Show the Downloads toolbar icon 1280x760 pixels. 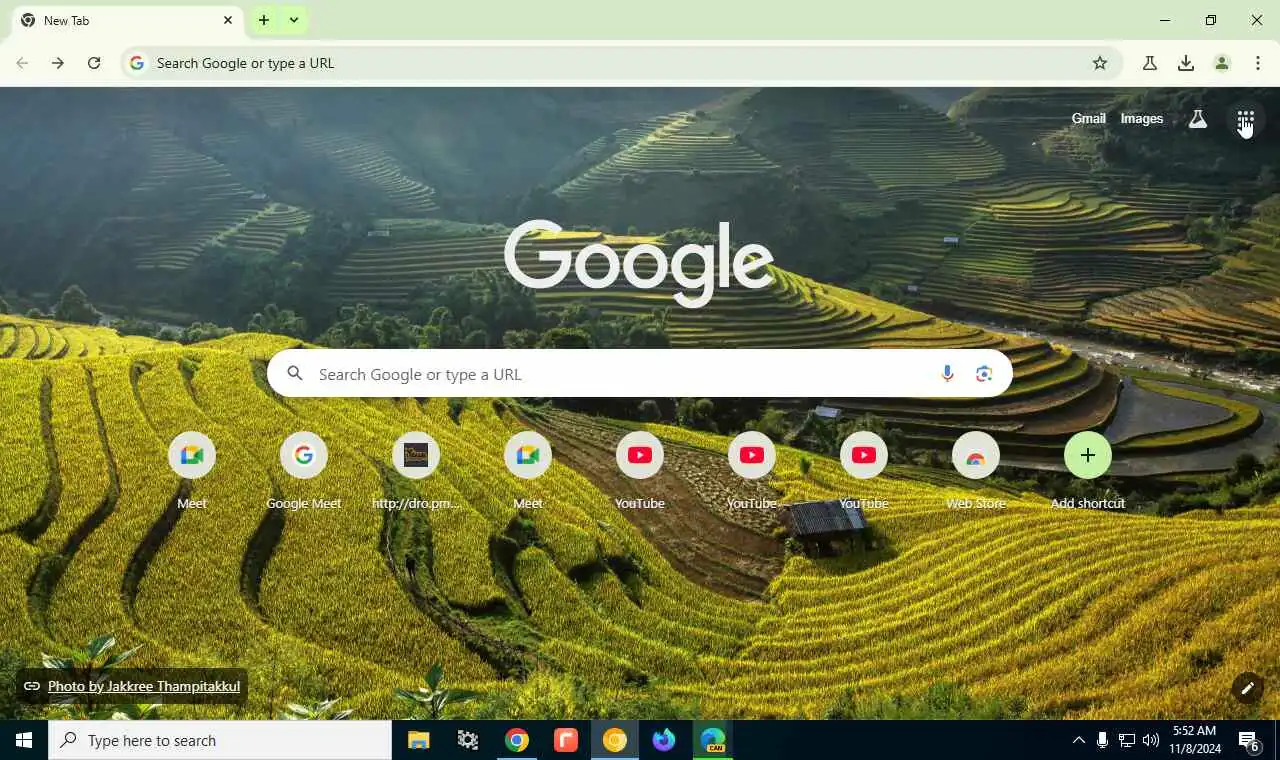[x=1186, y=63]
